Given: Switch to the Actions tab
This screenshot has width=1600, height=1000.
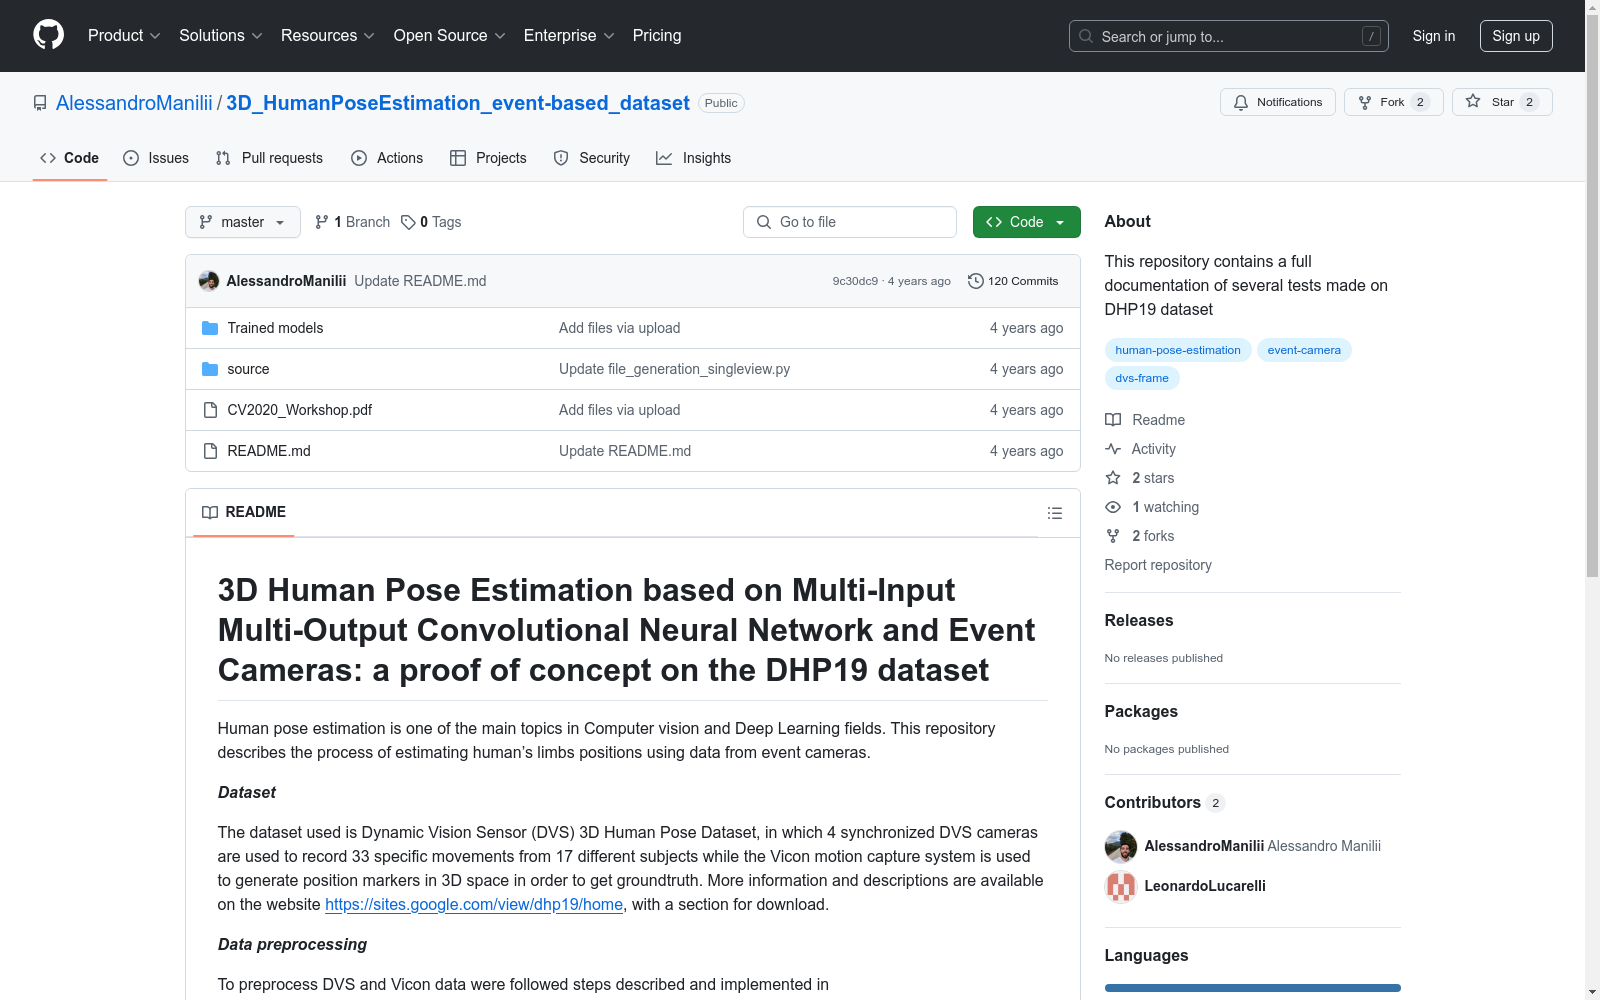Looking at the screenshot, I should point(387,158).
